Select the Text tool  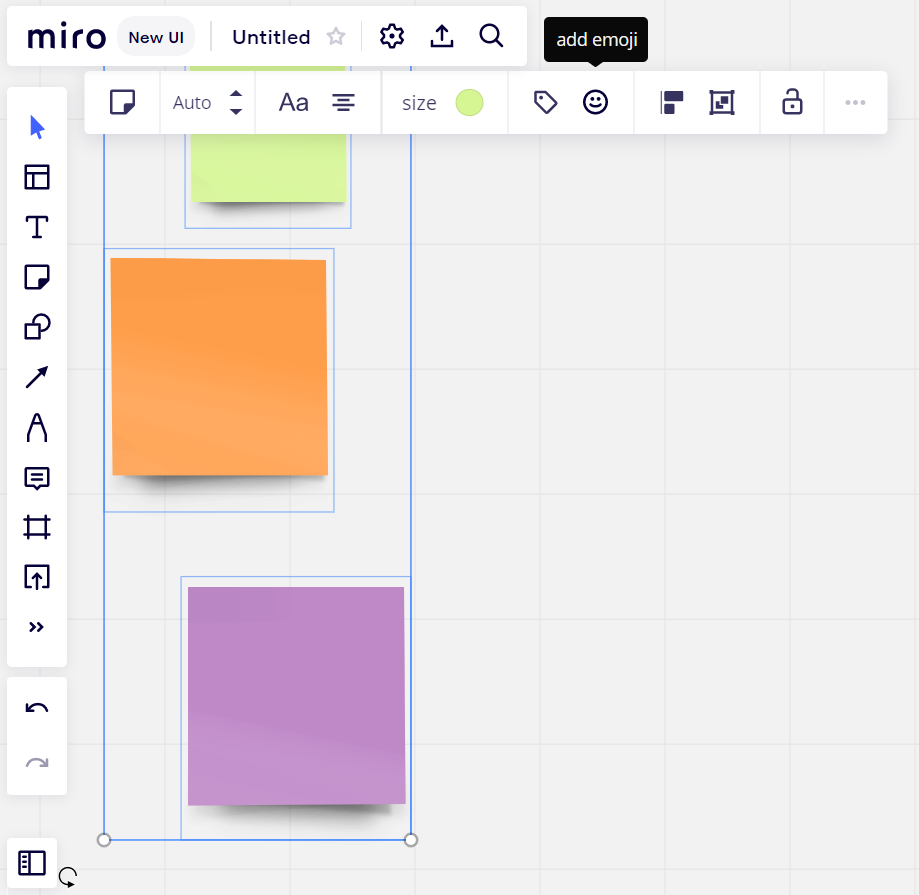[x=37, y=228]
